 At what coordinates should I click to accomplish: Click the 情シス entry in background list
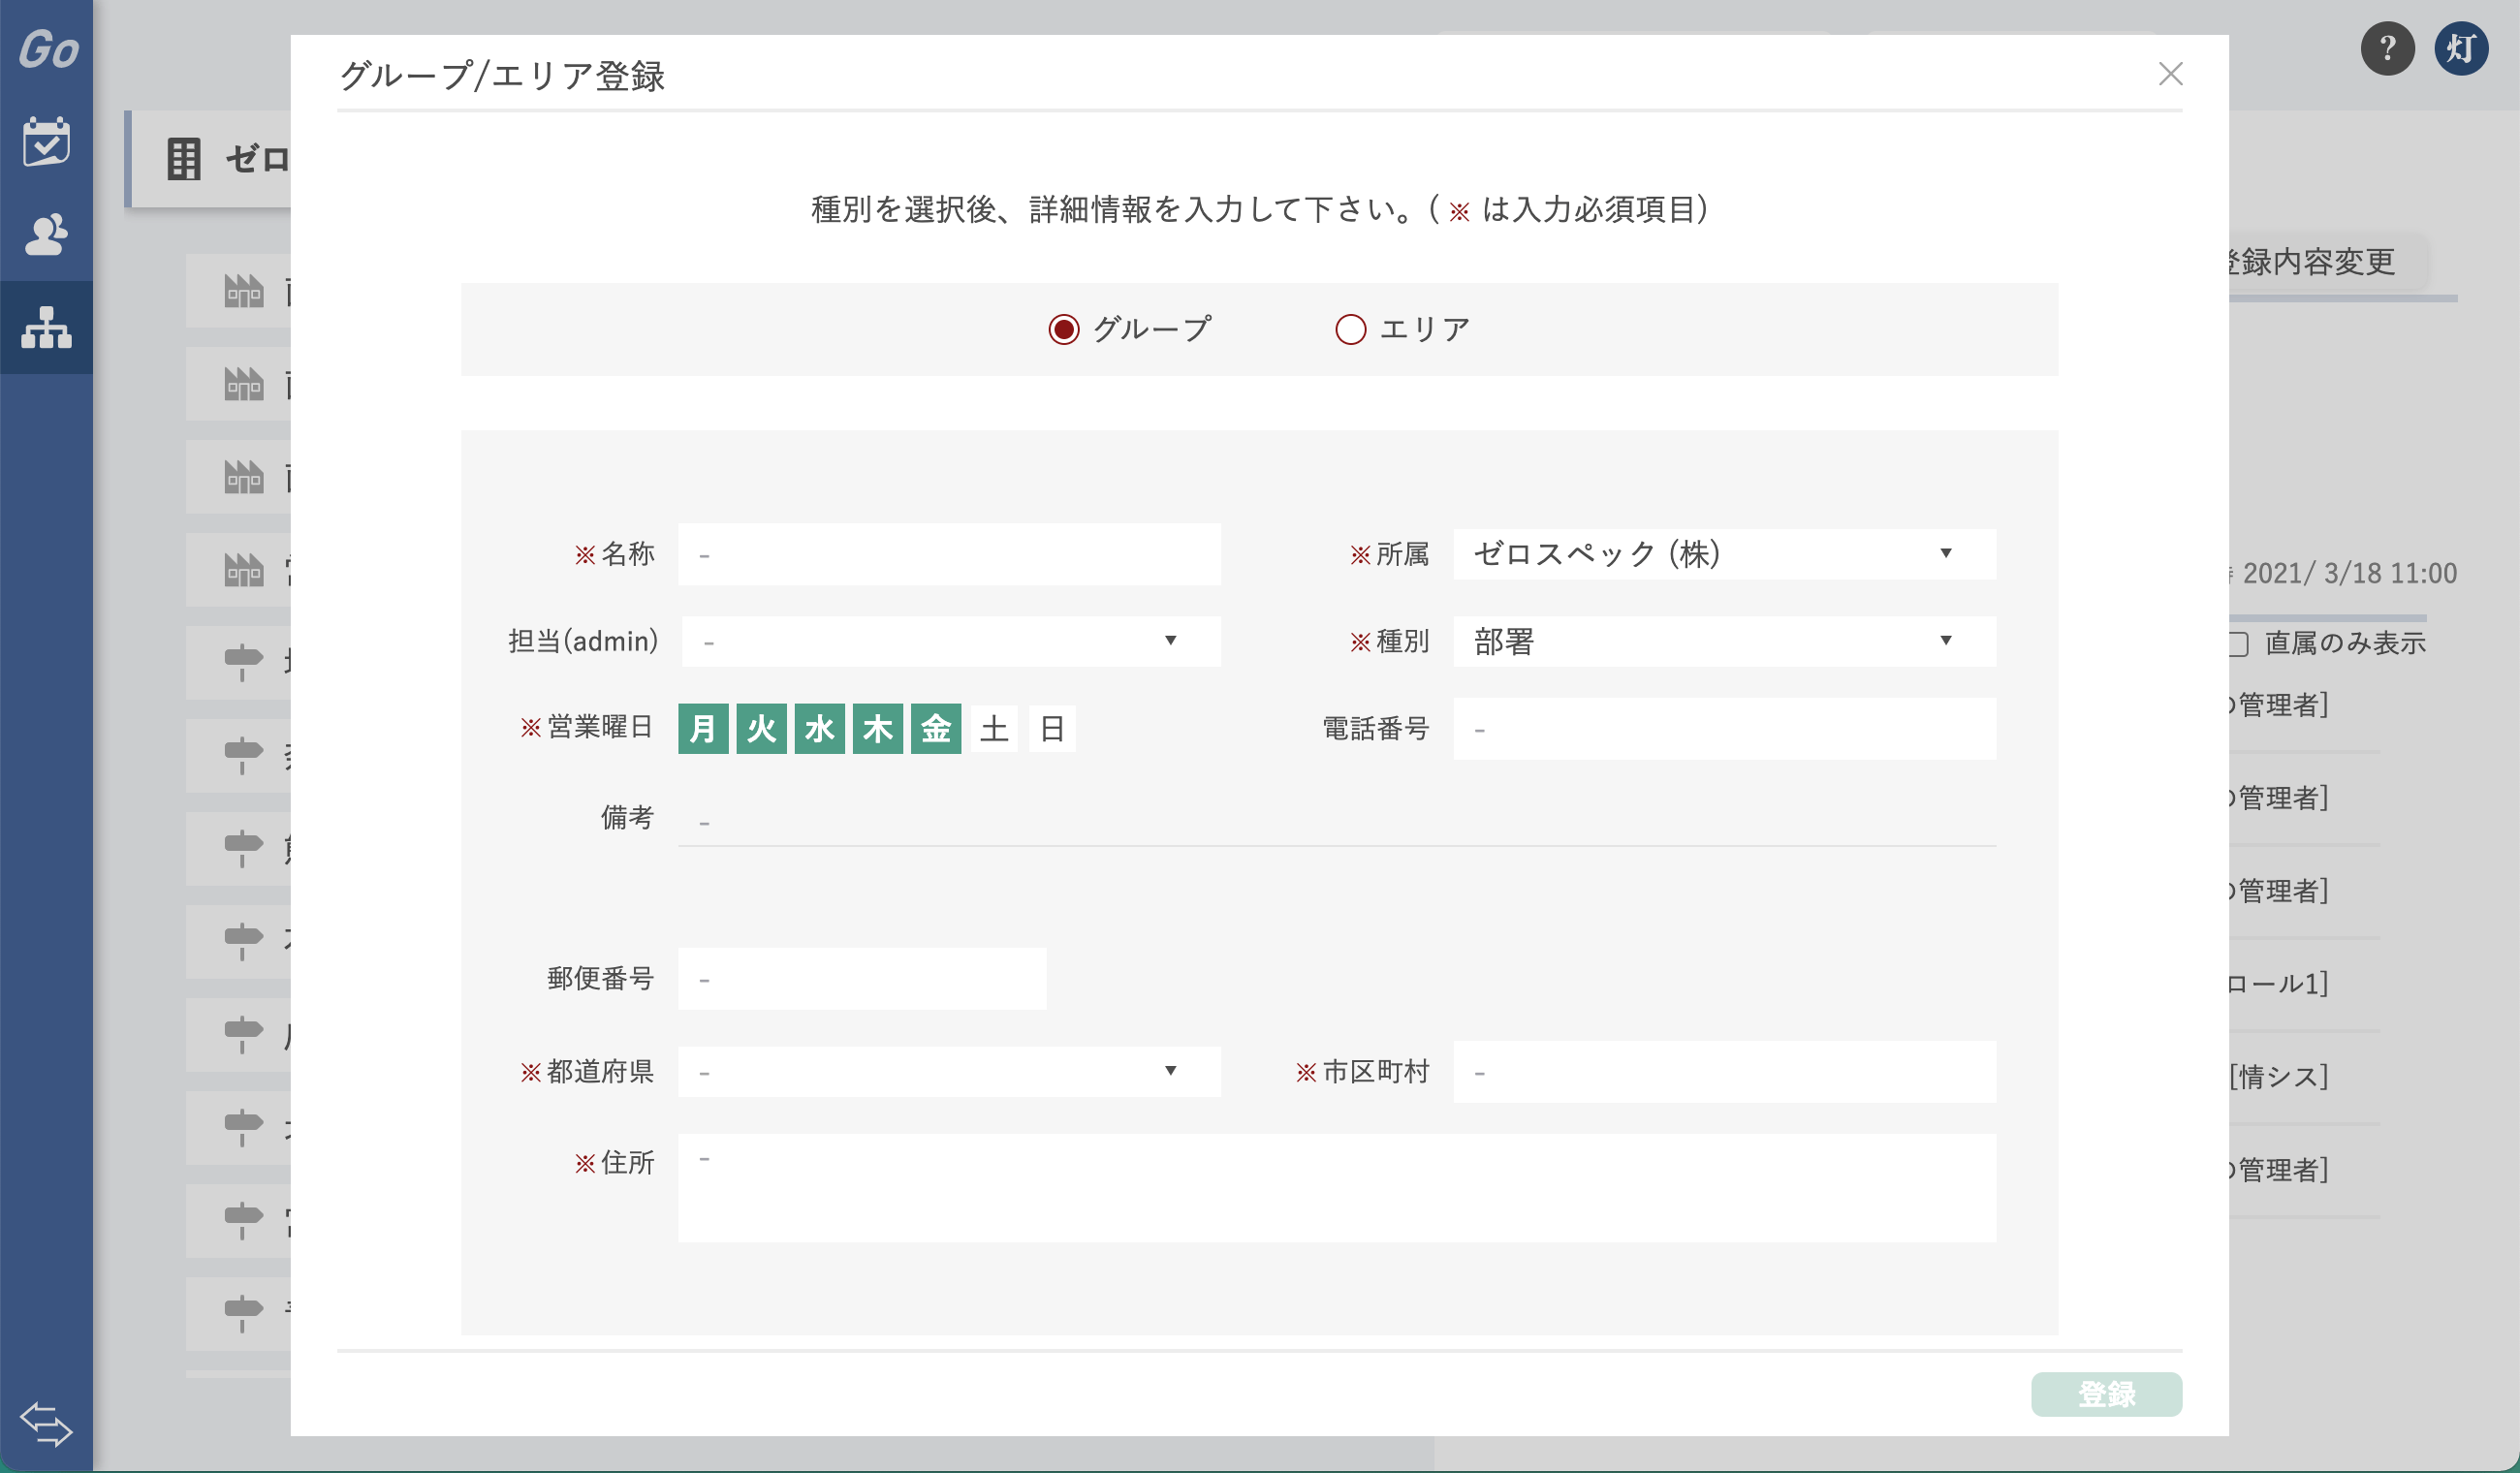(x=2279, y=1077)
